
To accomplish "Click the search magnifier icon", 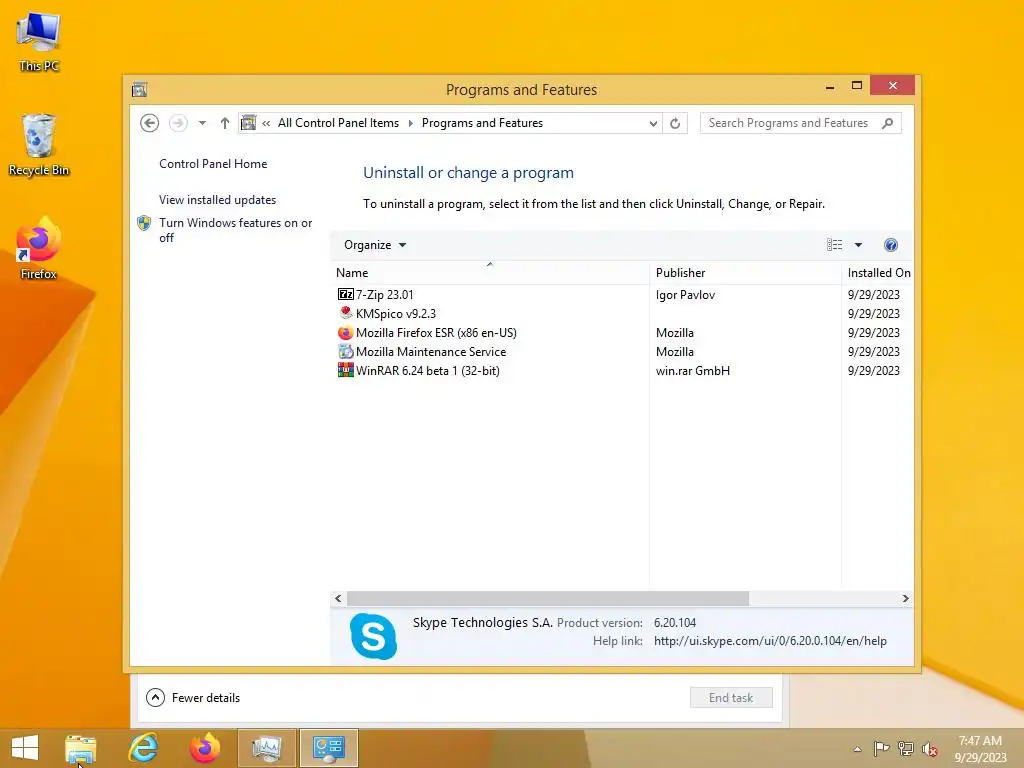I will tap(888, 123).
